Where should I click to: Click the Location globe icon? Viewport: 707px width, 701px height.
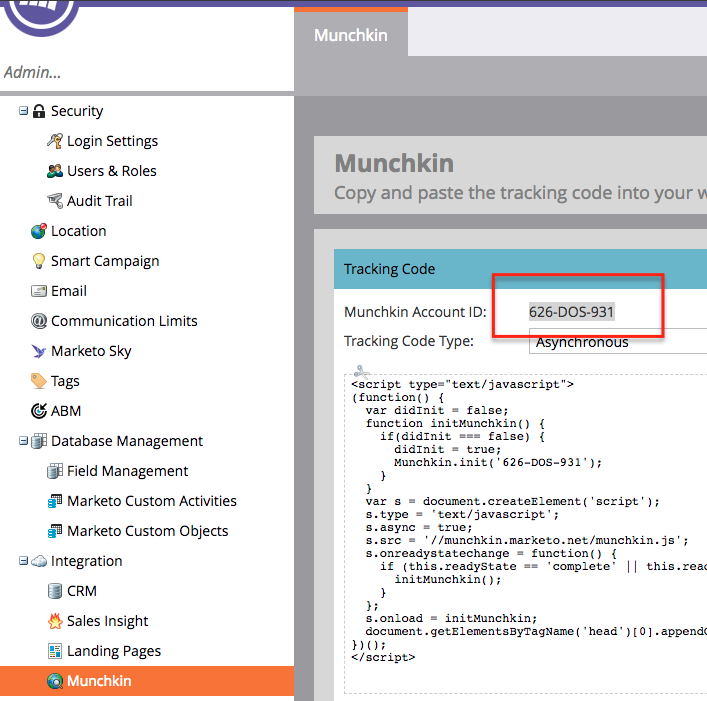(x=39, y=231)
